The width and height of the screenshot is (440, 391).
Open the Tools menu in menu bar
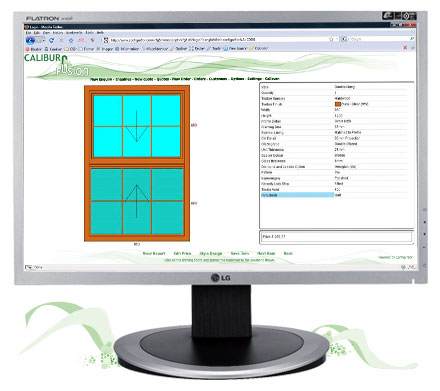point(89,33)
